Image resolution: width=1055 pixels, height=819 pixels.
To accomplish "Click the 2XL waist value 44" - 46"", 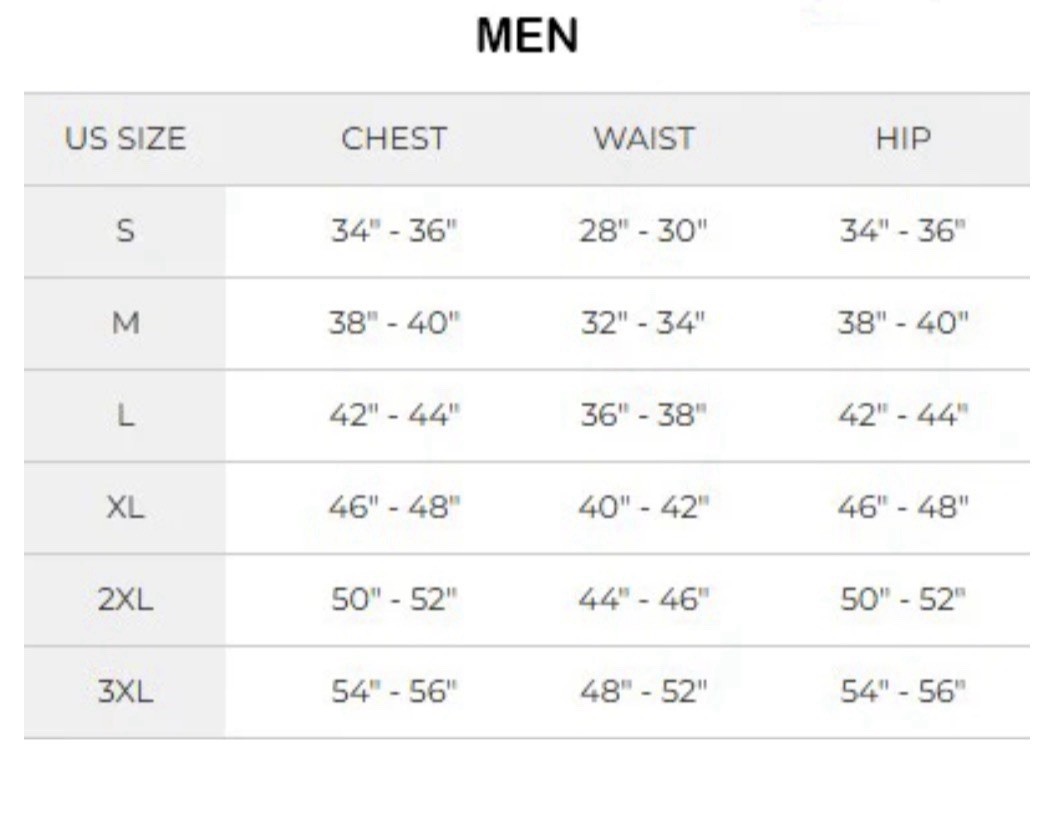I will [643, 600].
